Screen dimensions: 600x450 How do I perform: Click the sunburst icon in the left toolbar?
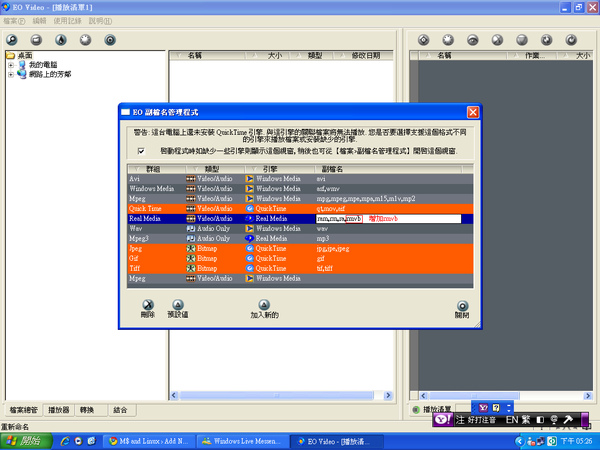85,40
